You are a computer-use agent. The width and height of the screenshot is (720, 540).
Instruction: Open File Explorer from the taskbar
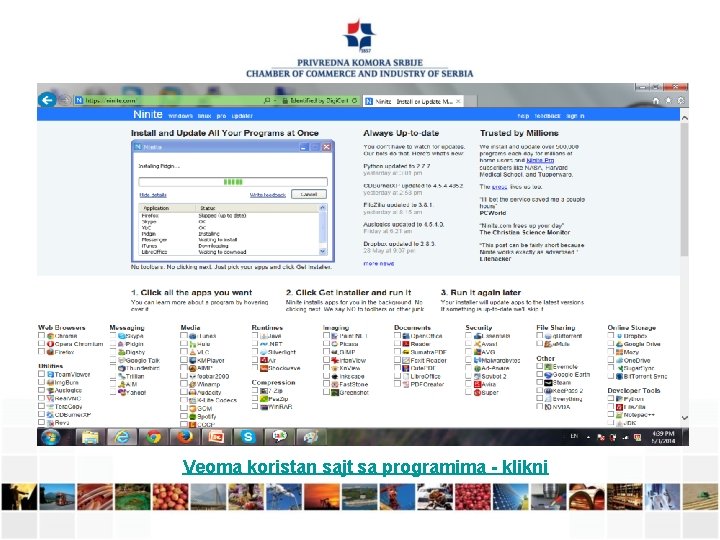(90, 437)
